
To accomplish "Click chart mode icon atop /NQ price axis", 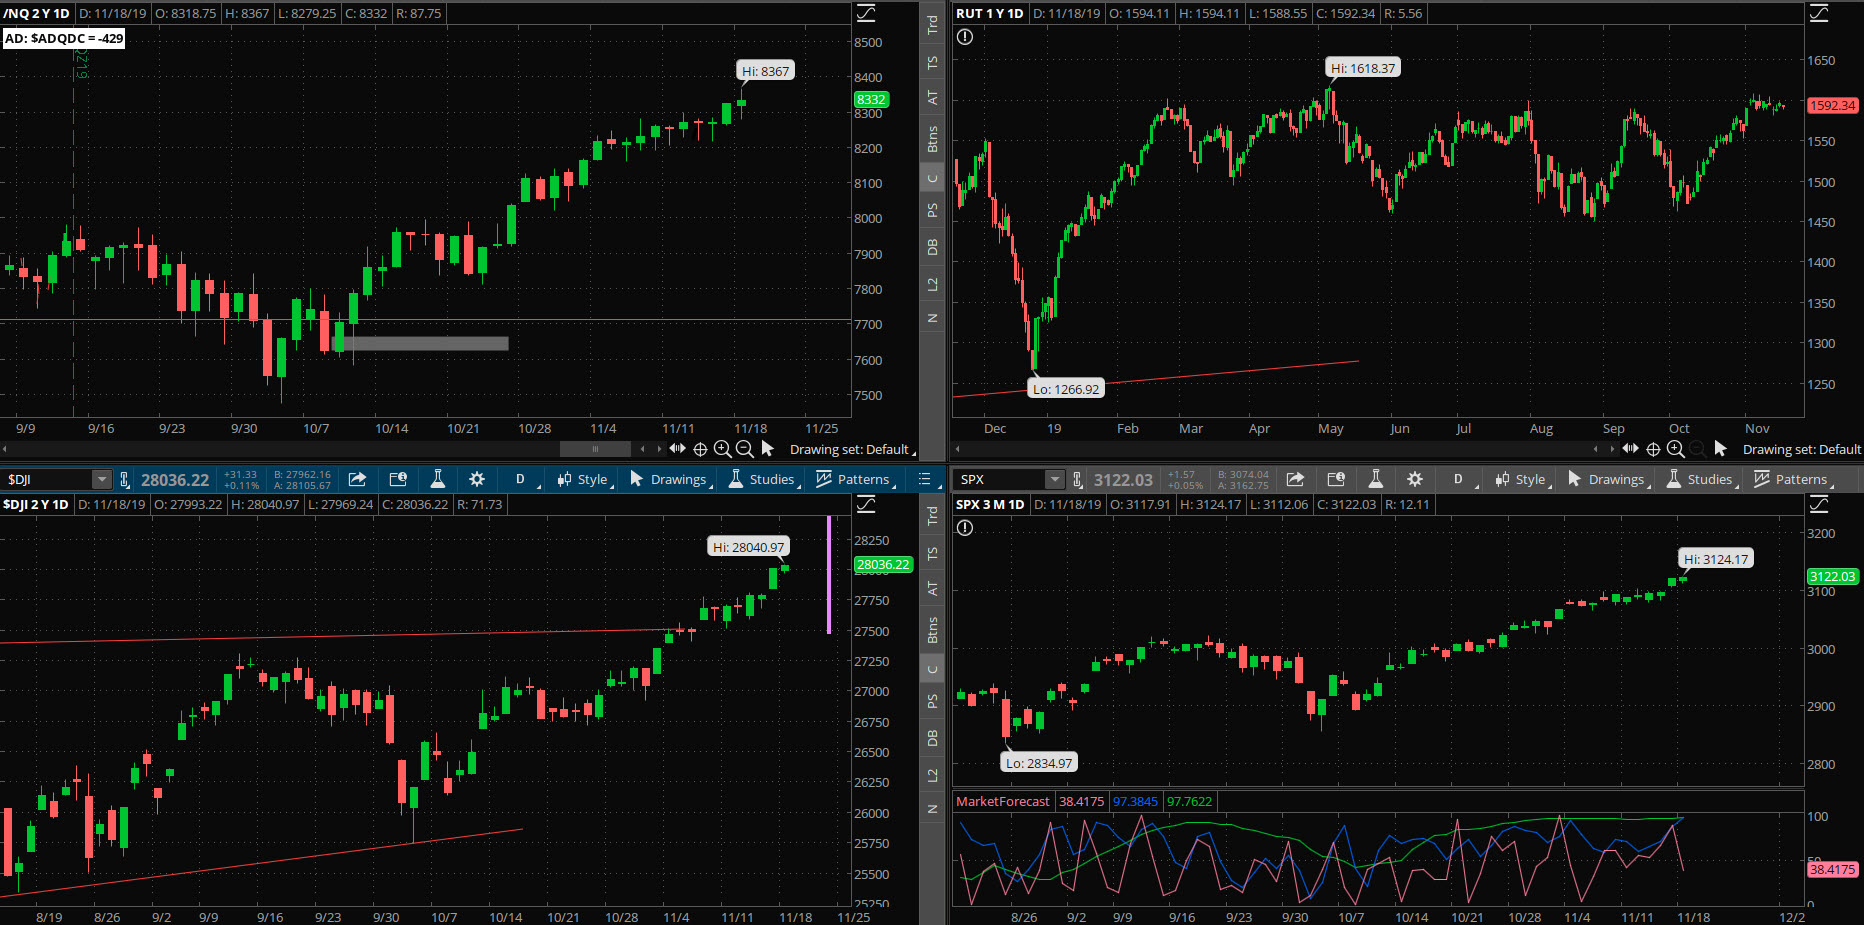I will 866,13.
